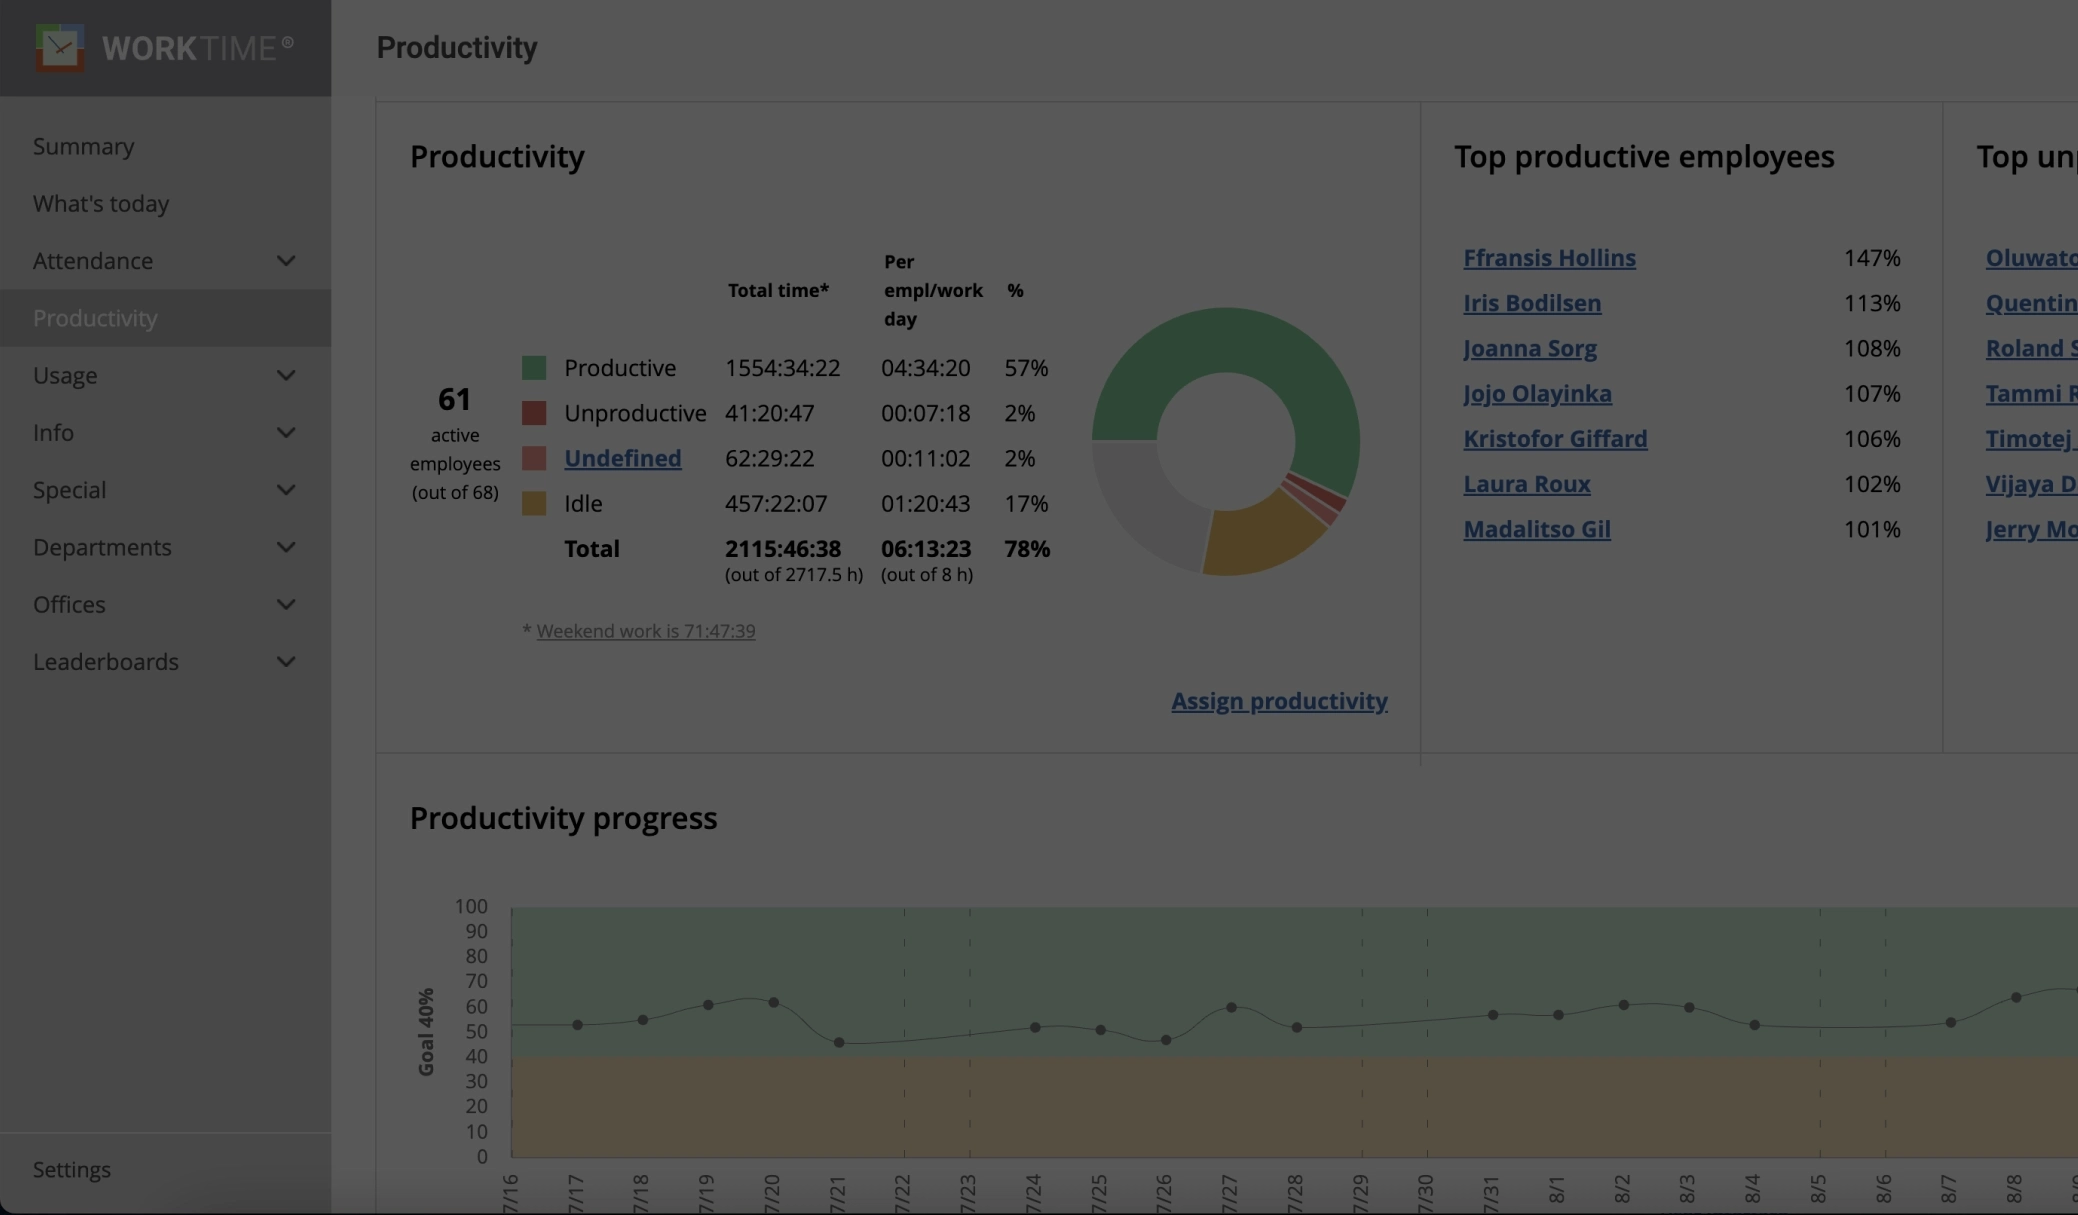Click Unproductive total time 41:20:47
The height and width of the screenshot is (1215, 2078).
coord(769,413)
